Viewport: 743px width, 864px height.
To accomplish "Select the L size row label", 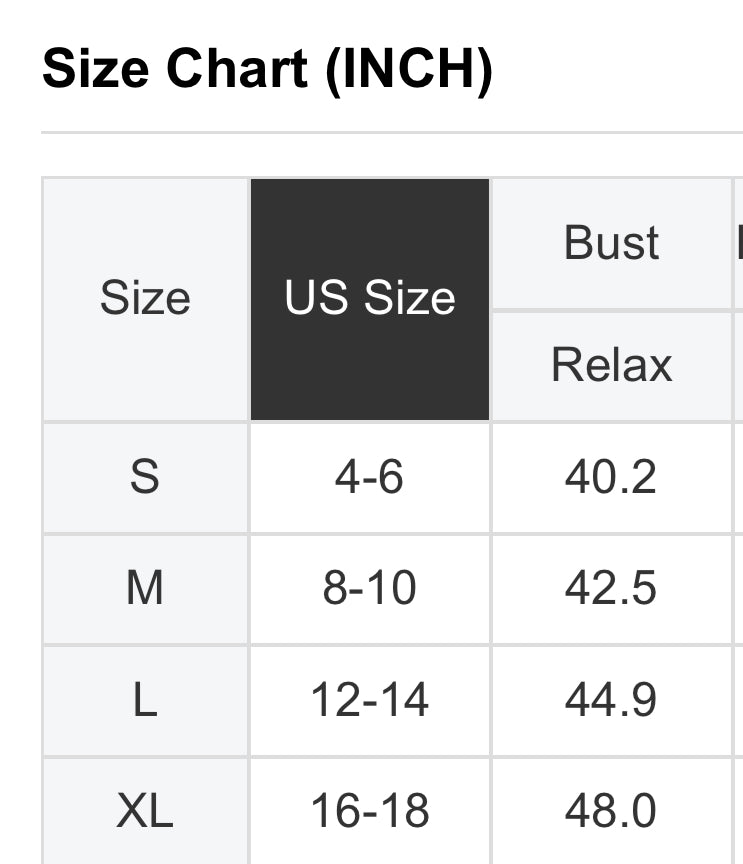I will (x=145, y=700).
